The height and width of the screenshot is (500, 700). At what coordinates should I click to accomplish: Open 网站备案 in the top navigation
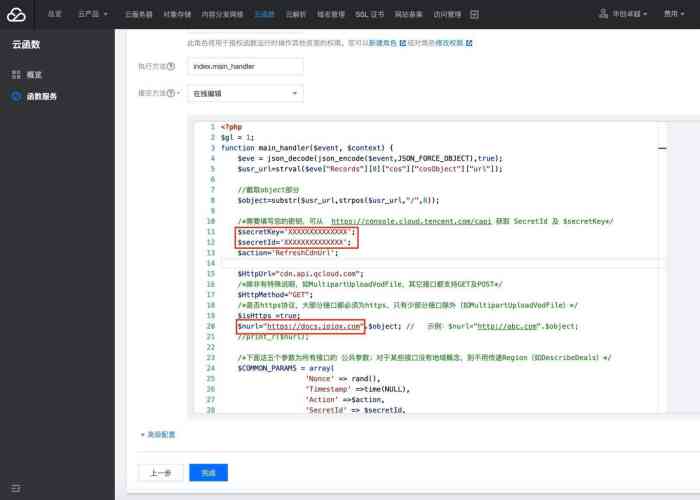coord(408,14)
